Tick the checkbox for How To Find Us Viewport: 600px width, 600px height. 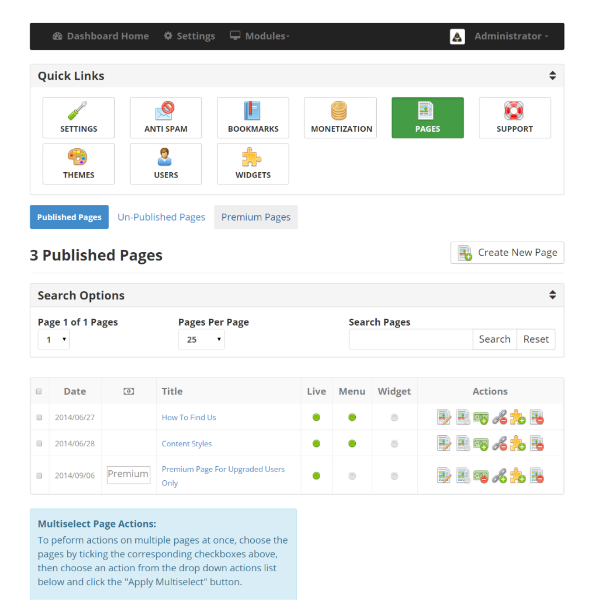pos(39,417)
